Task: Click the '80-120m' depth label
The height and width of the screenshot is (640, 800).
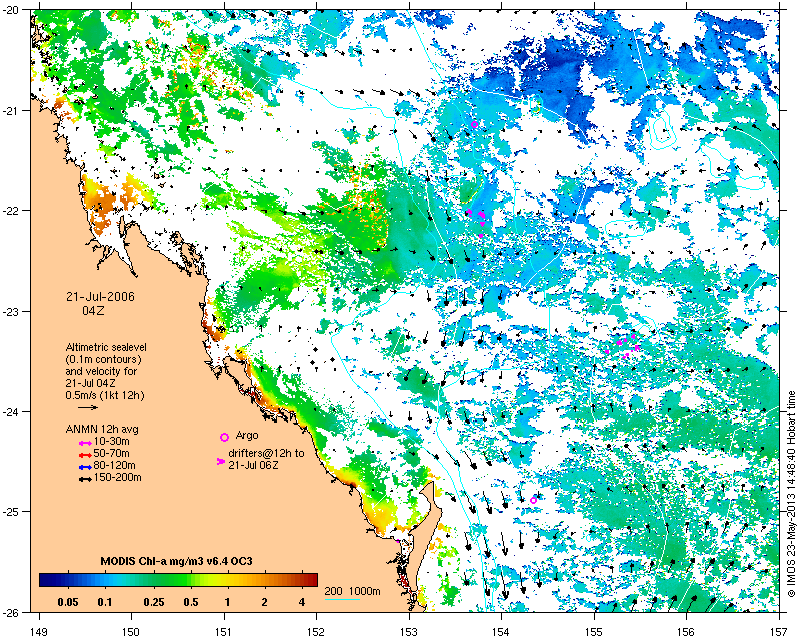Action: point(114,465)
